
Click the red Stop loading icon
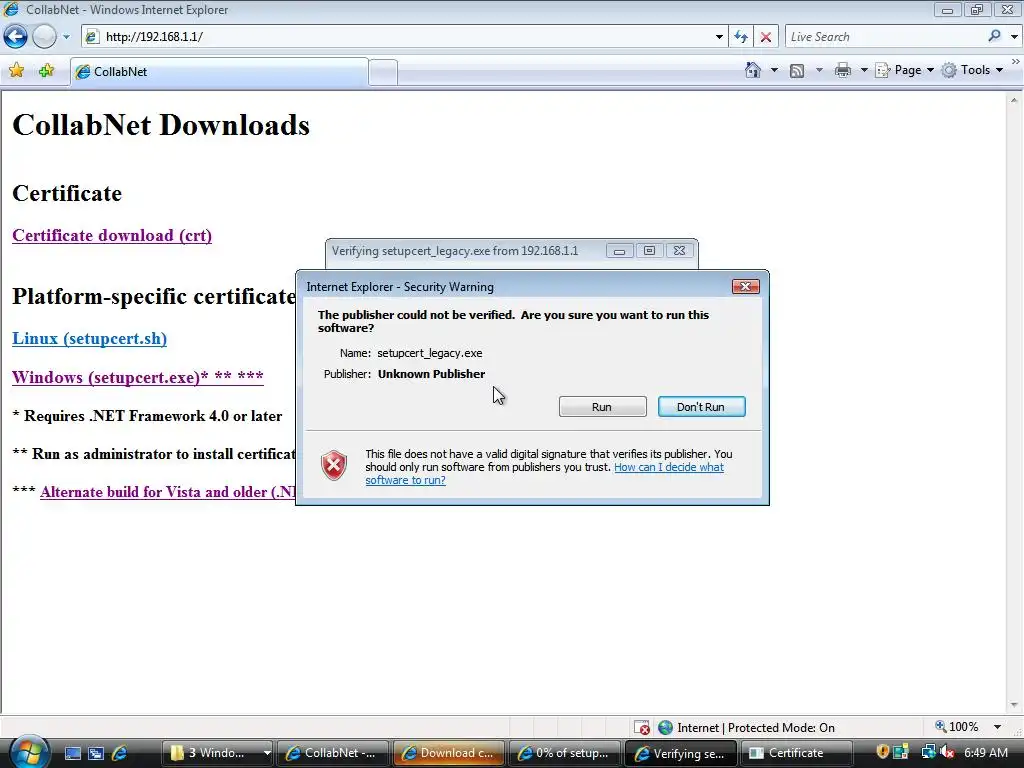click(766, 37)
